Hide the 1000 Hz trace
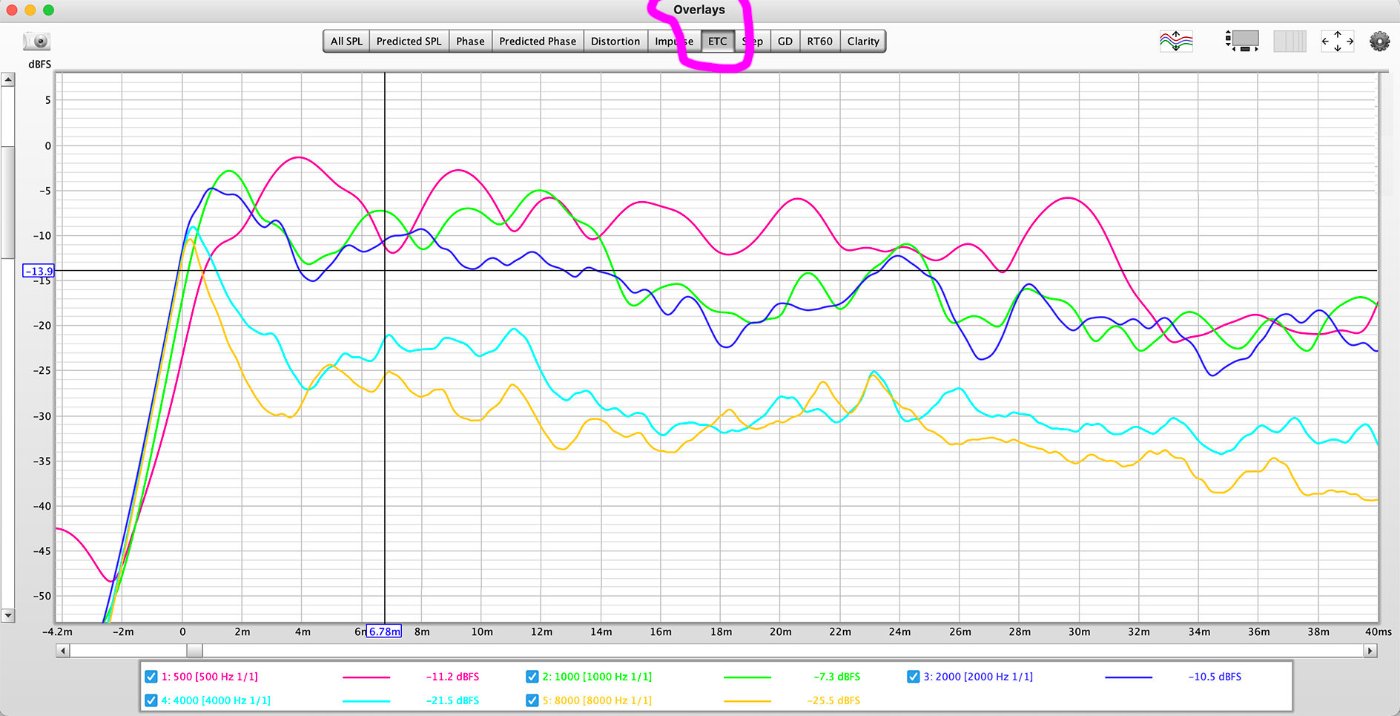 coord(533,677)
